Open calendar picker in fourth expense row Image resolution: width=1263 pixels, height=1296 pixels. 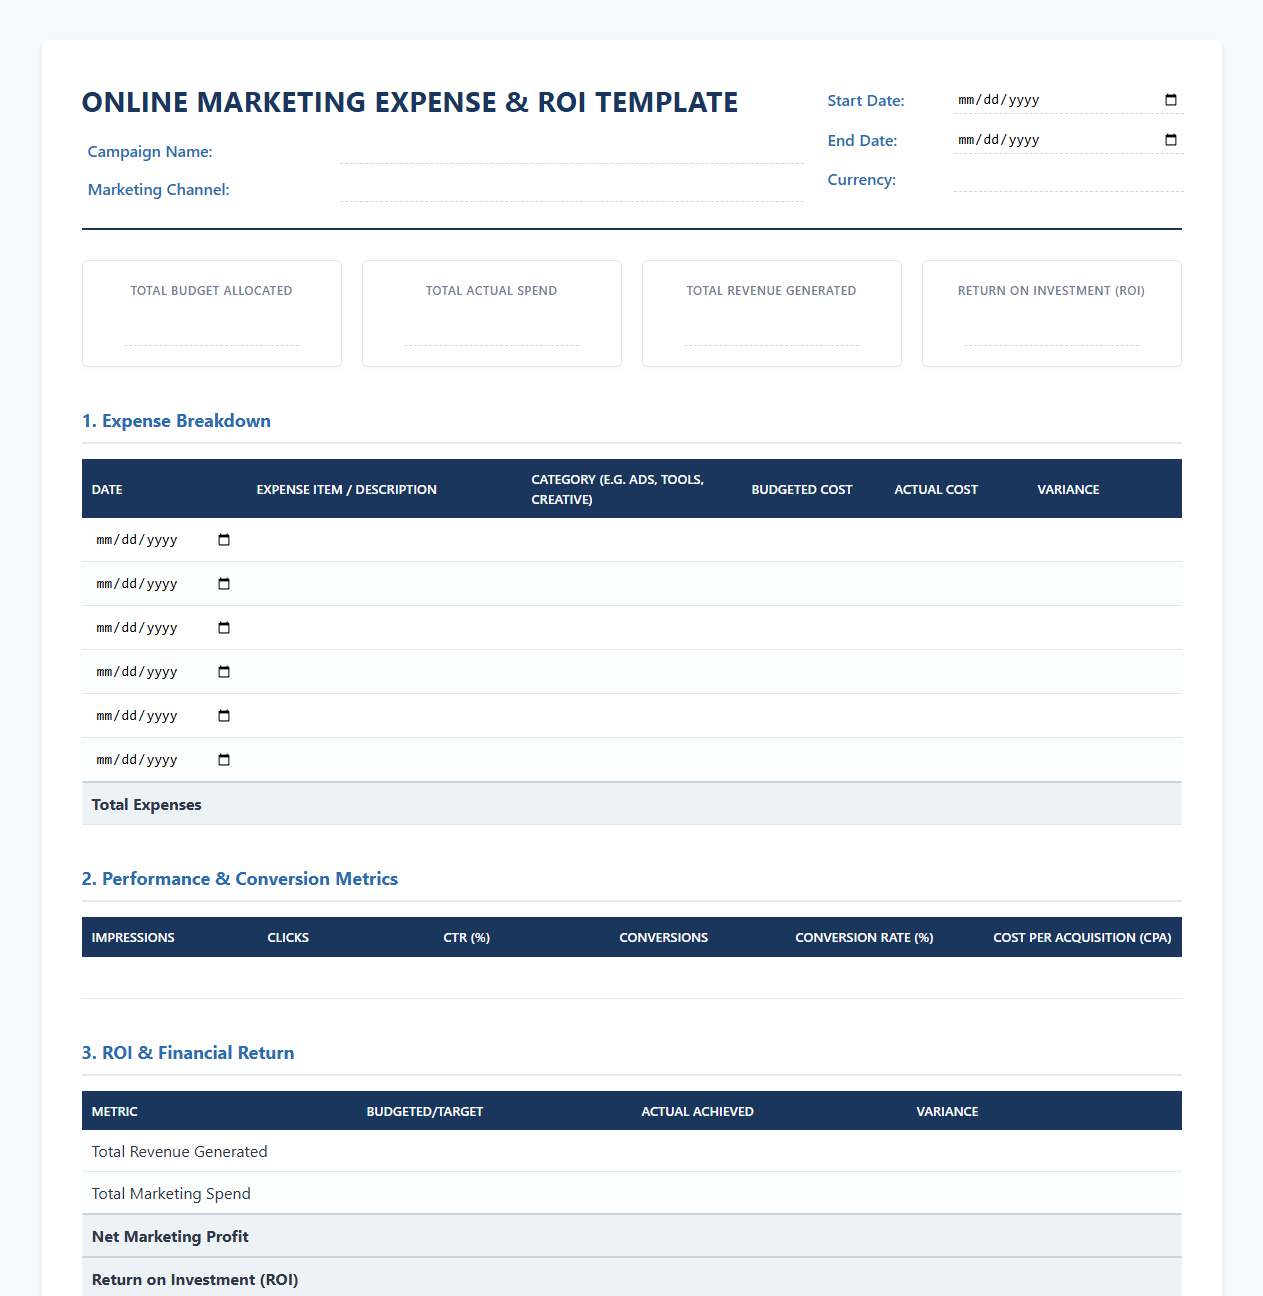(224, 672)
